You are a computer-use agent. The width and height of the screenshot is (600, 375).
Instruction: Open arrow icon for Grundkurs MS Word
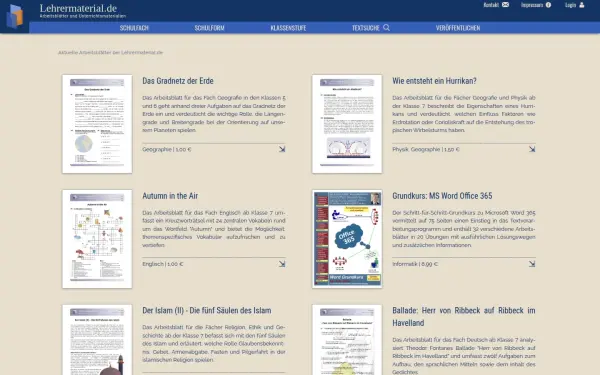[x=532, y=264]
